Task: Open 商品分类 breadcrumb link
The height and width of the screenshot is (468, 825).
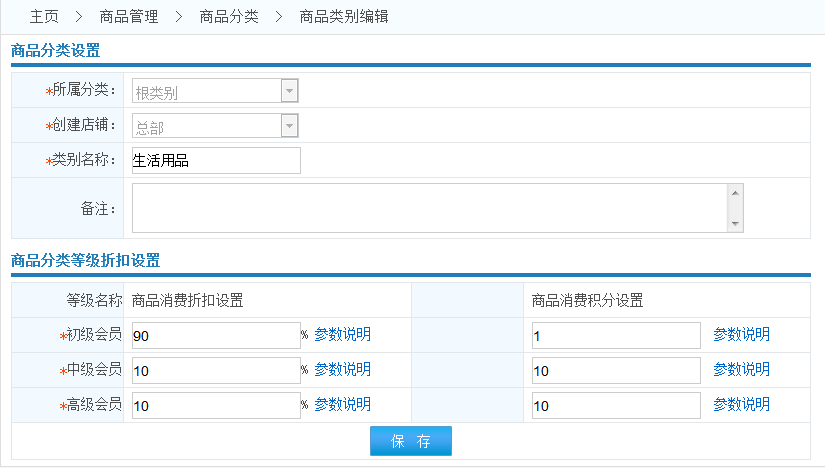Action: click(x=229, y=17)
